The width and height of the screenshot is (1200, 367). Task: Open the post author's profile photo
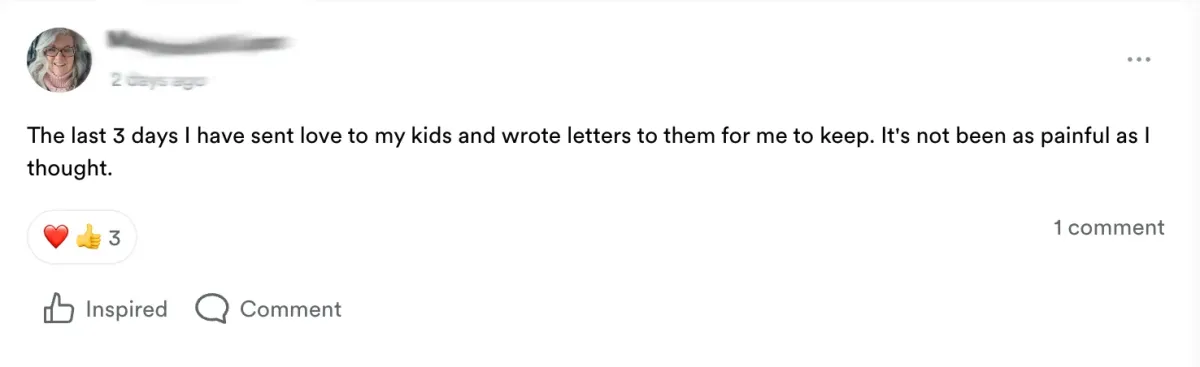coord(59,60)
